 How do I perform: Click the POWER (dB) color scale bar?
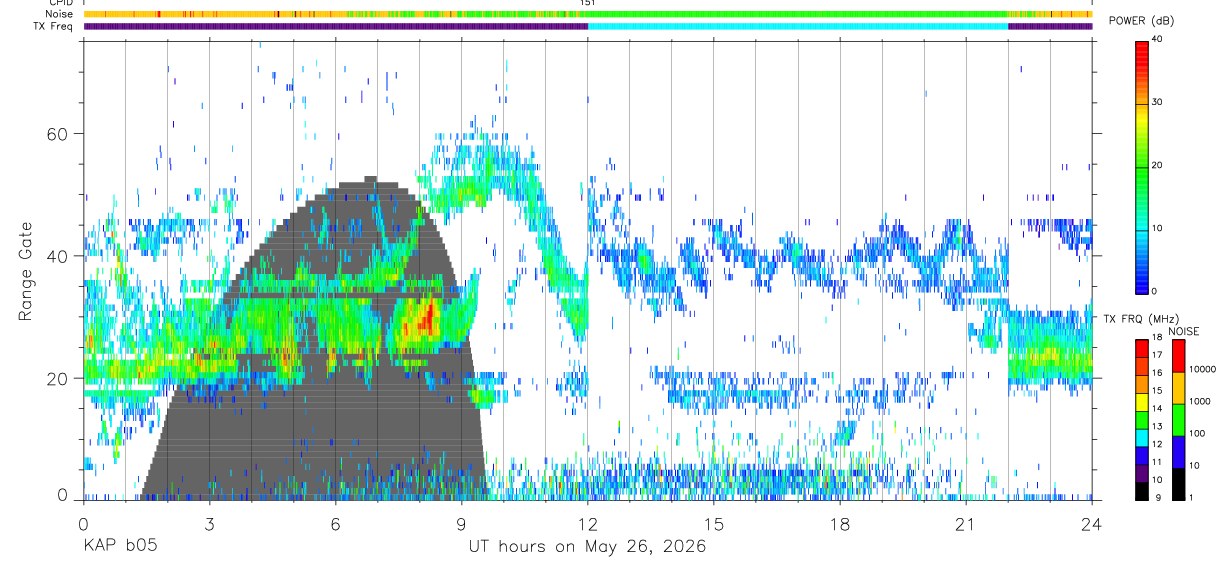click(x=1141, y=166)
